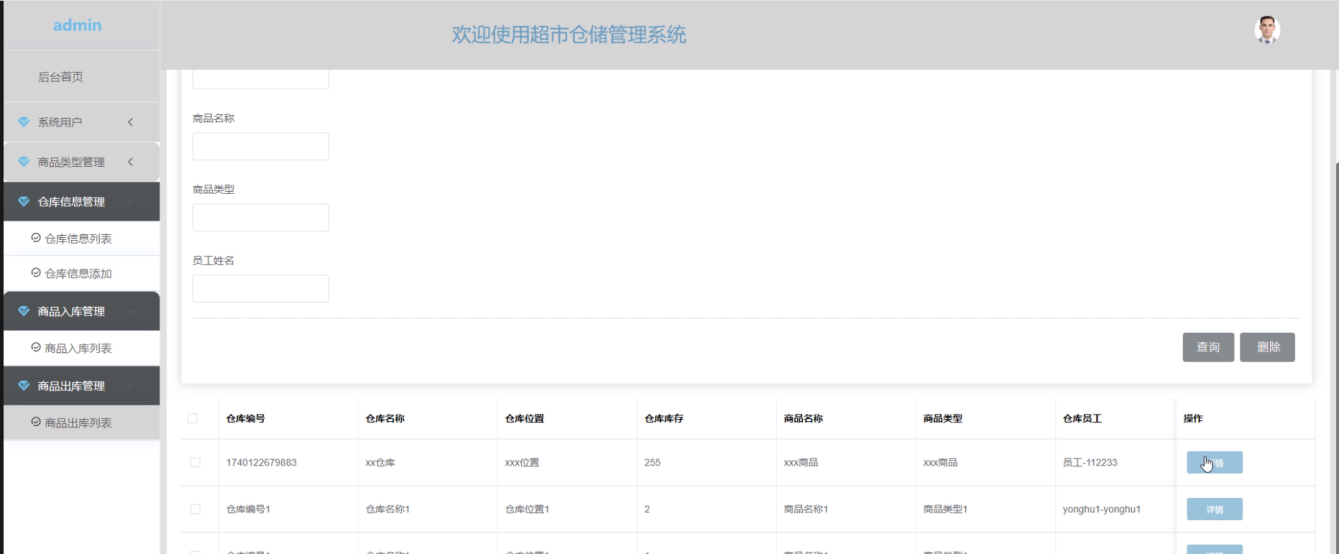
Task: Select the 商品出库管理 menu header
Action: tap(80, 386)
